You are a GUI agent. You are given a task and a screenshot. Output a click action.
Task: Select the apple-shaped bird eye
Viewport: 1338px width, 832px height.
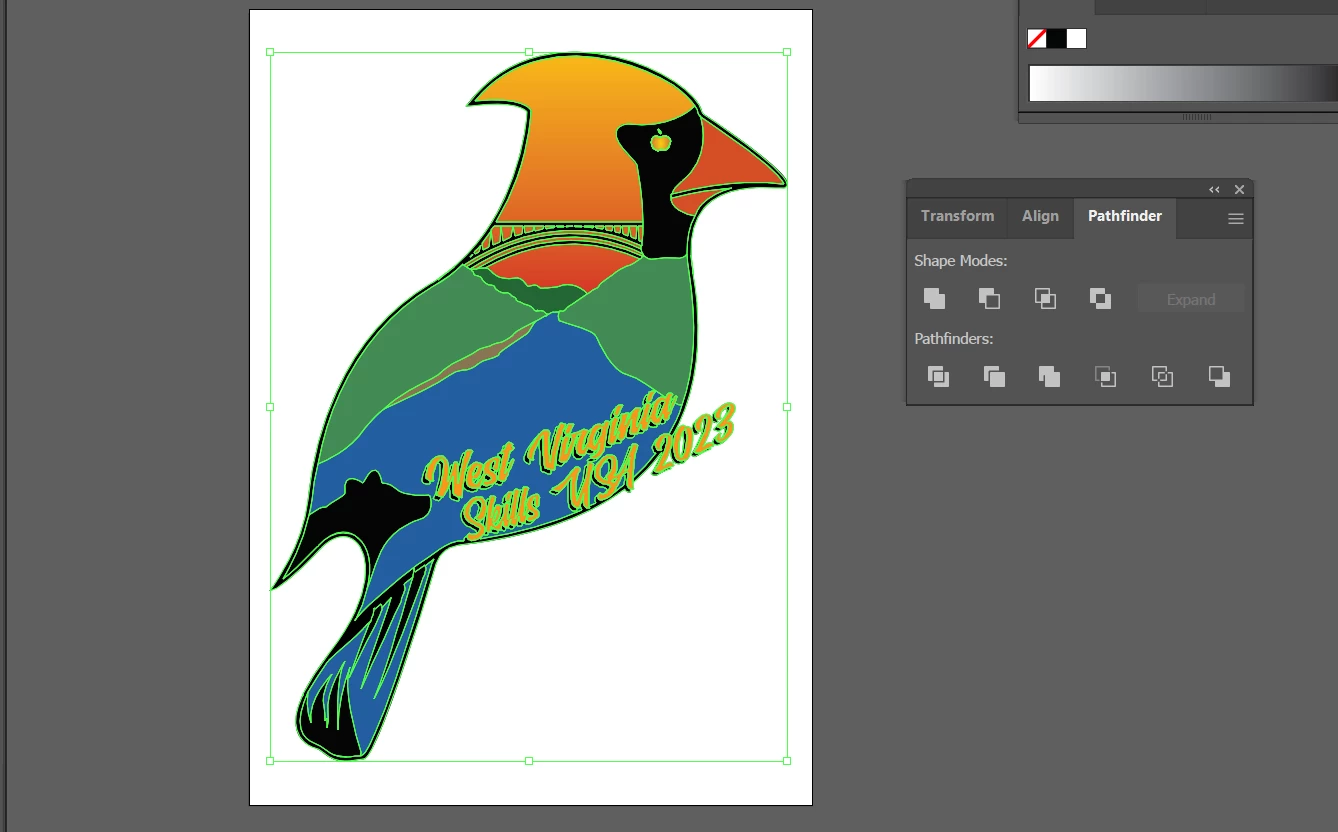660,141
